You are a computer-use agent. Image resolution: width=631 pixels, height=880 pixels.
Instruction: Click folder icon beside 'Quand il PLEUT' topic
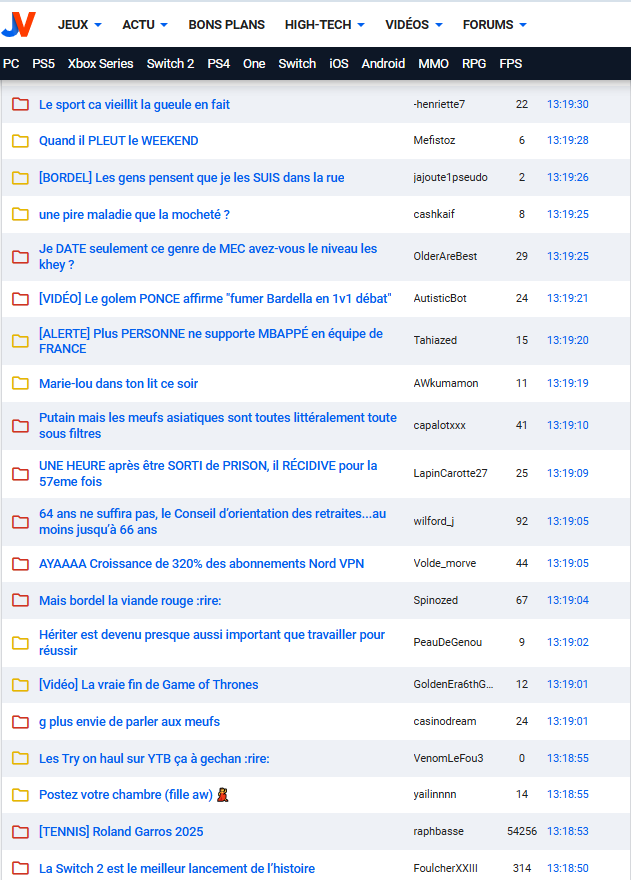click(20, 141)
